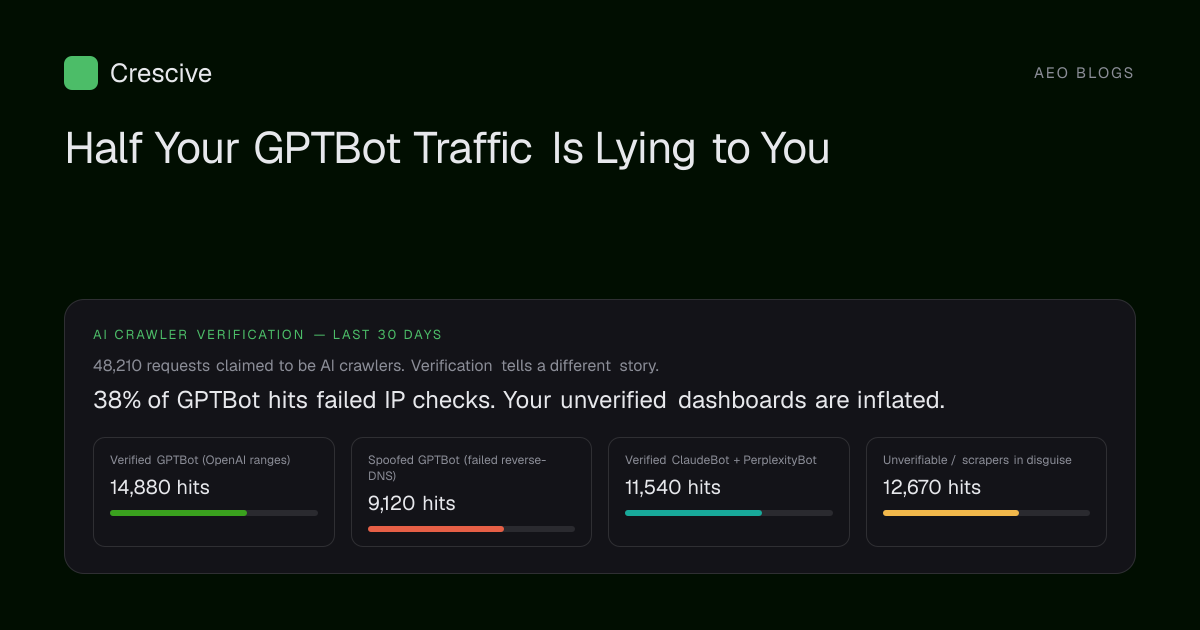This screenshot has width=1200, height=630.
Task: Open the Verified ClaudeBot + PerplexityBot card
Action: [729, 492]
